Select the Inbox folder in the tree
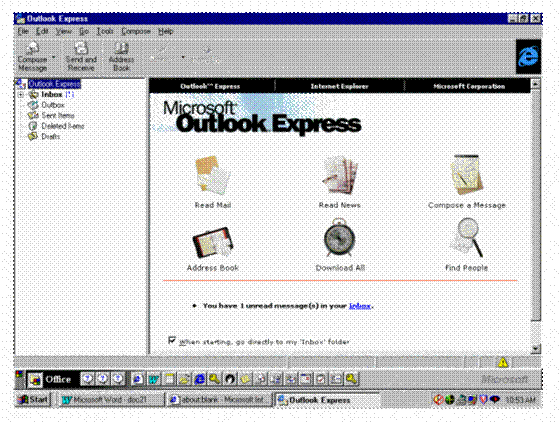Viewport: 559px width, 422px height. pos(52,94)
